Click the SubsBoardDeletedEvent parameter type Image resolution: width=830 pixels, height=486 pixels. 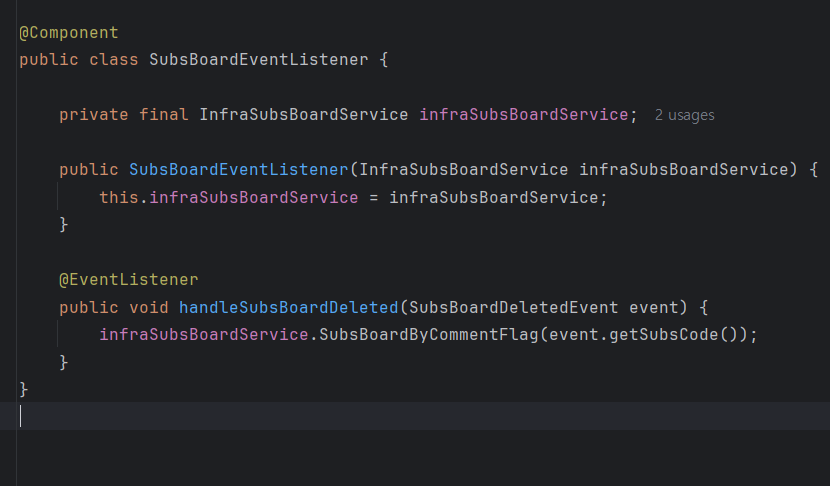click(513, 307)
